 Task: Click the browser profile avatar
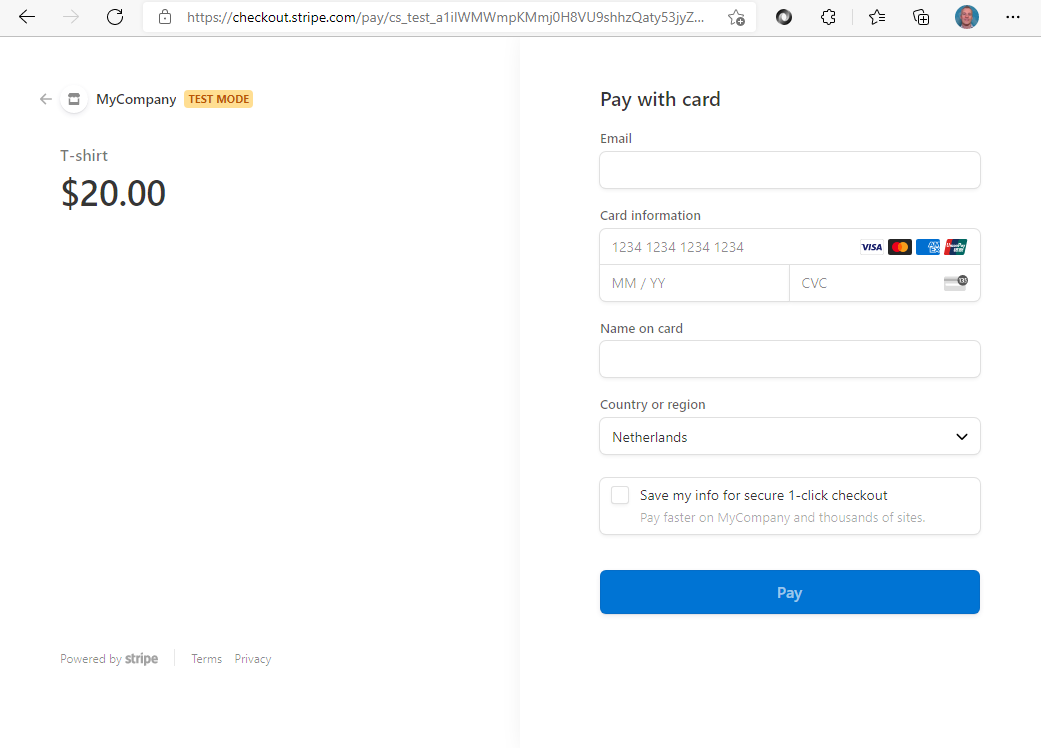(x=966, y=17)
